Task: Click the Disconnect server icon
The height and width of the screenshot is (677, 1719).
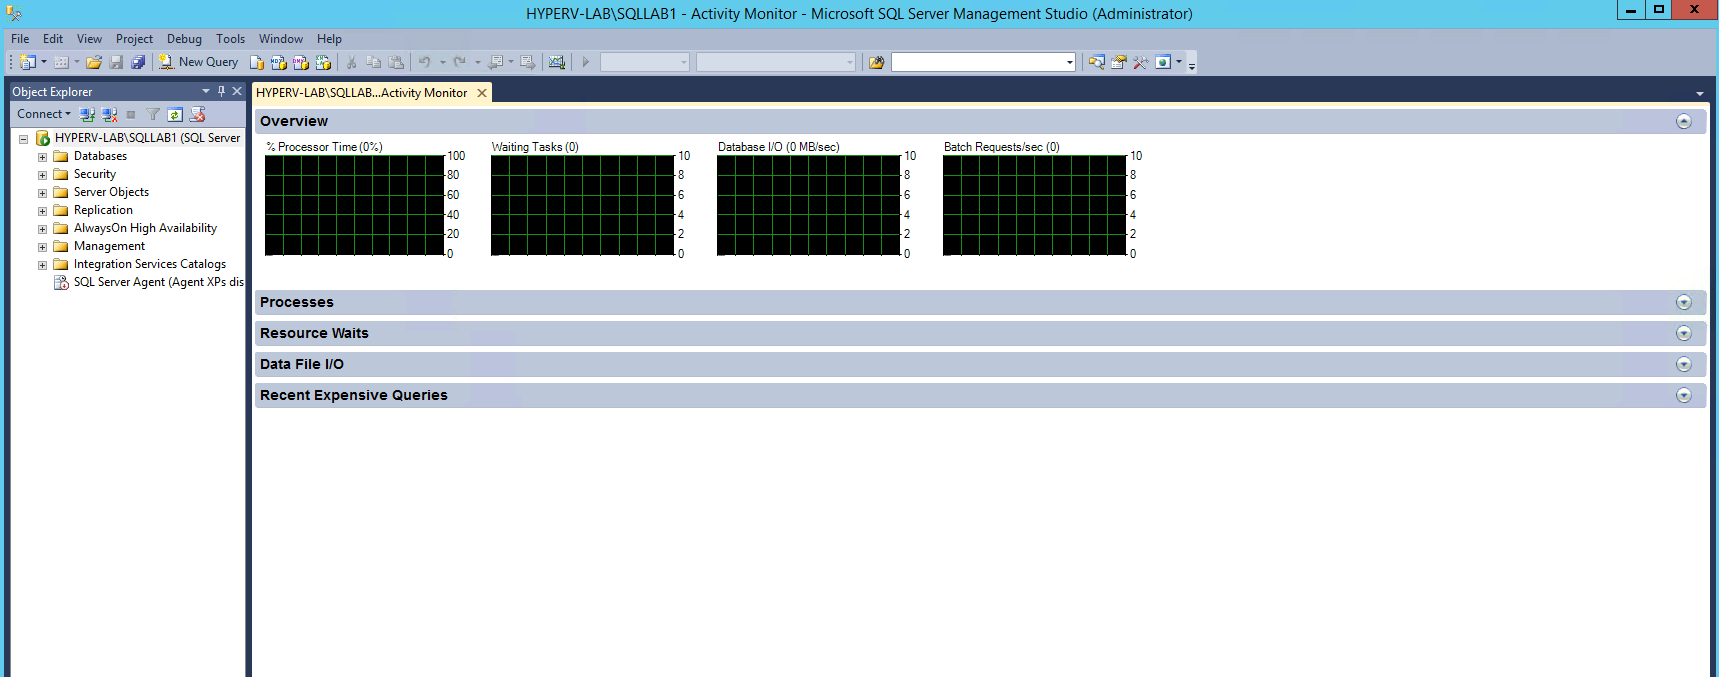Action: point(109,114)
